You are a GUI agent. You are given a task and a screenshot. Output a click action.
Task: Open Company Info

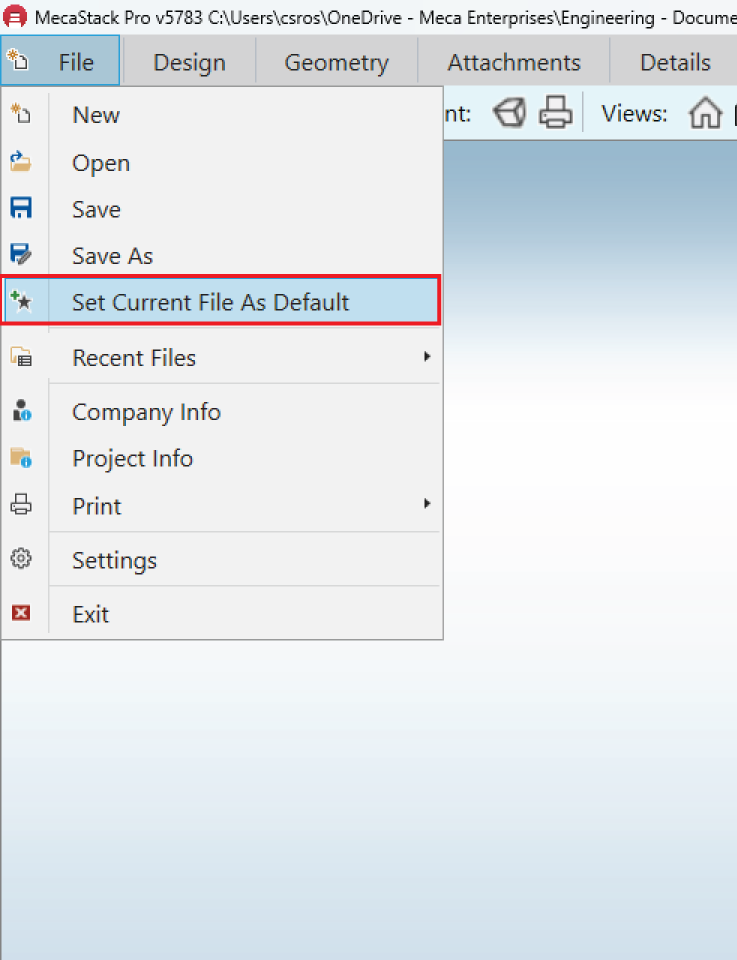[x=222, y=412]
